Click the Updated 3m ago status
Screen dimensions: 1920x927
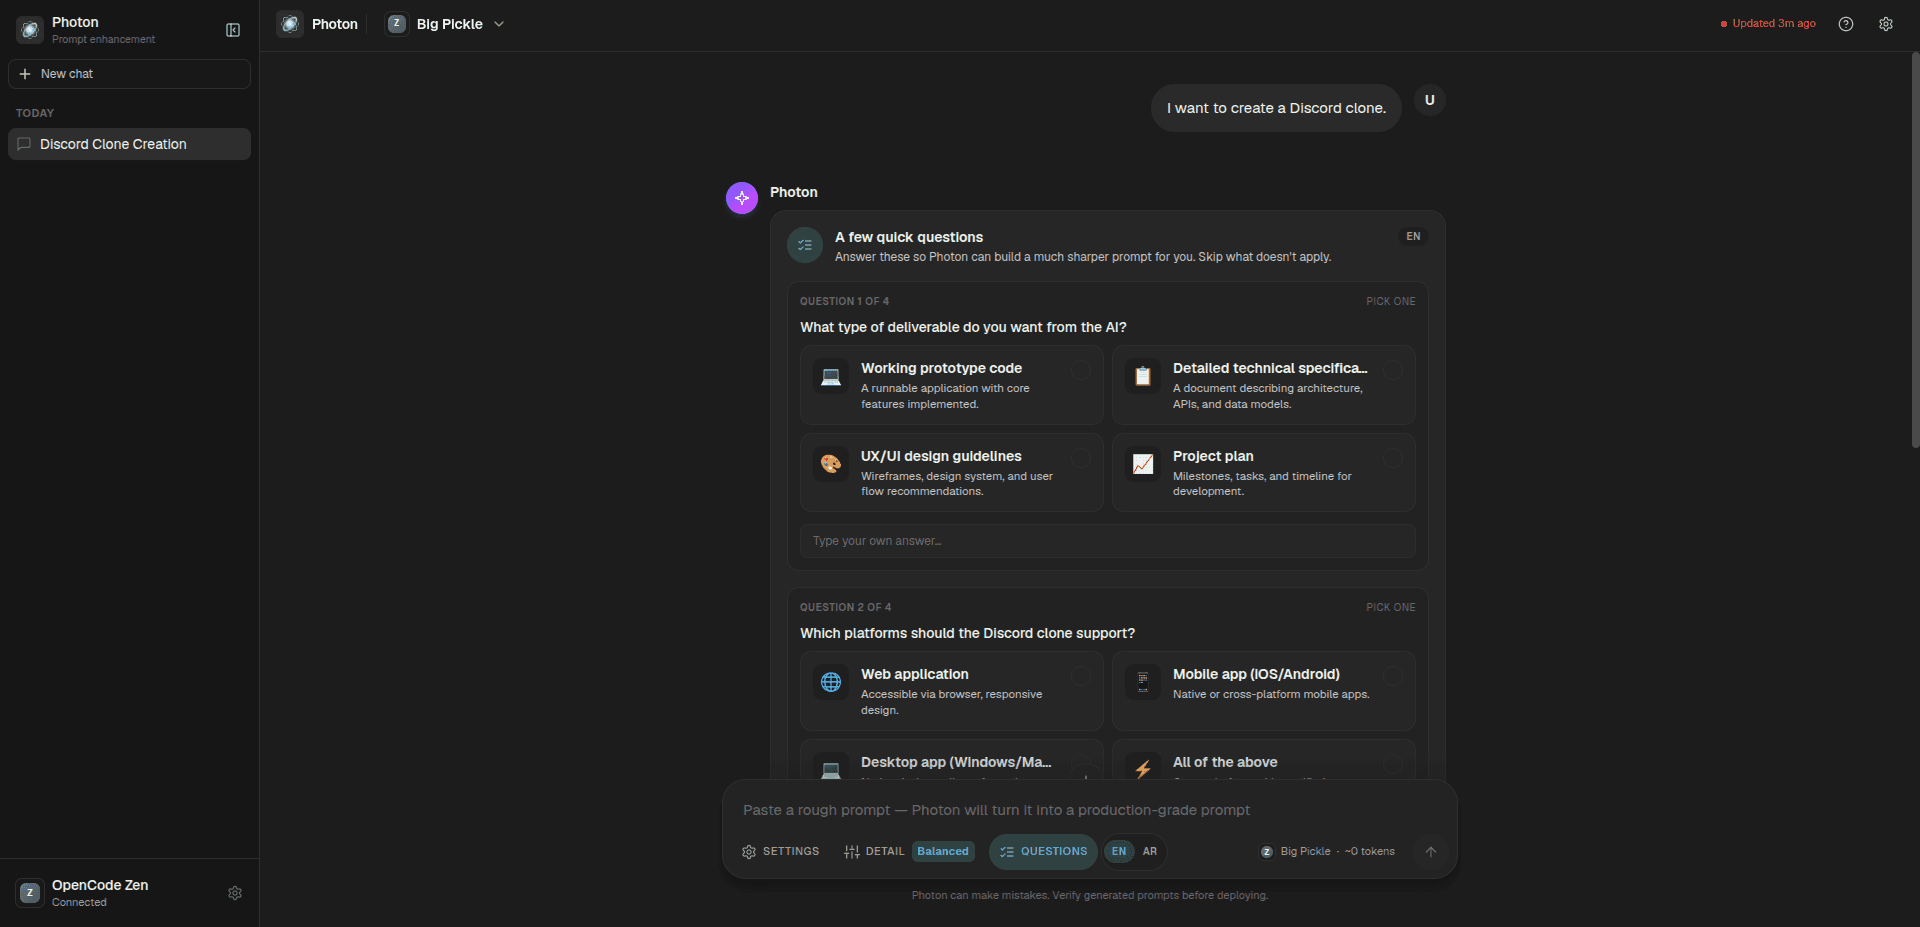pyautogui.click(x=1768, y=24)
